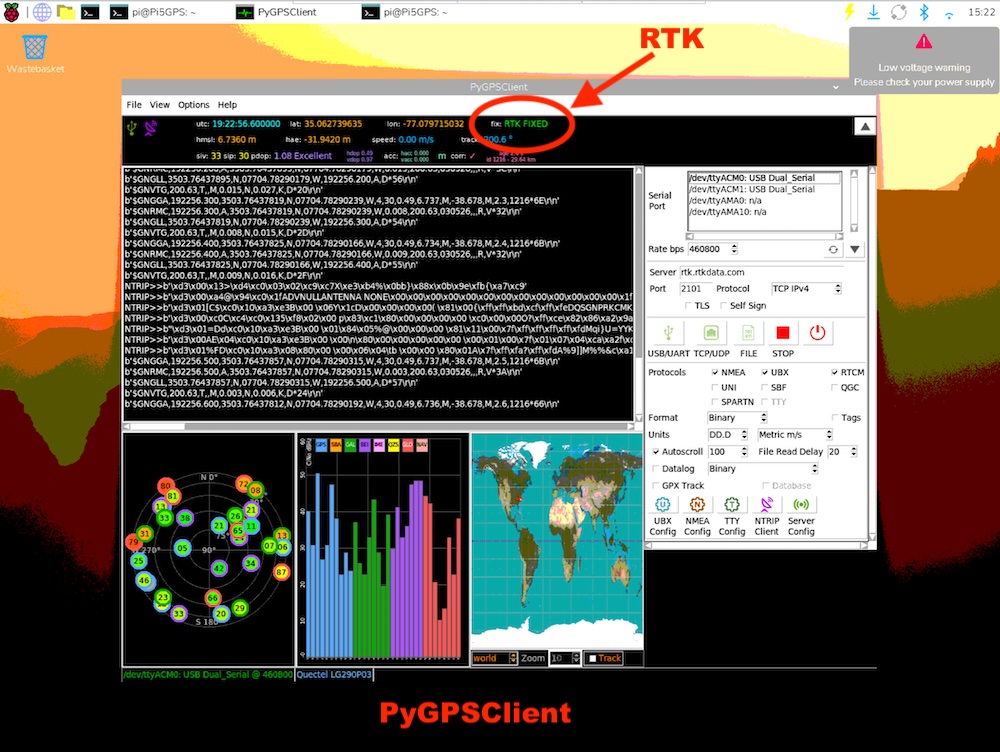Enable the Tags checkbox
Screen dimensions: 1000x752
point(835,418)
